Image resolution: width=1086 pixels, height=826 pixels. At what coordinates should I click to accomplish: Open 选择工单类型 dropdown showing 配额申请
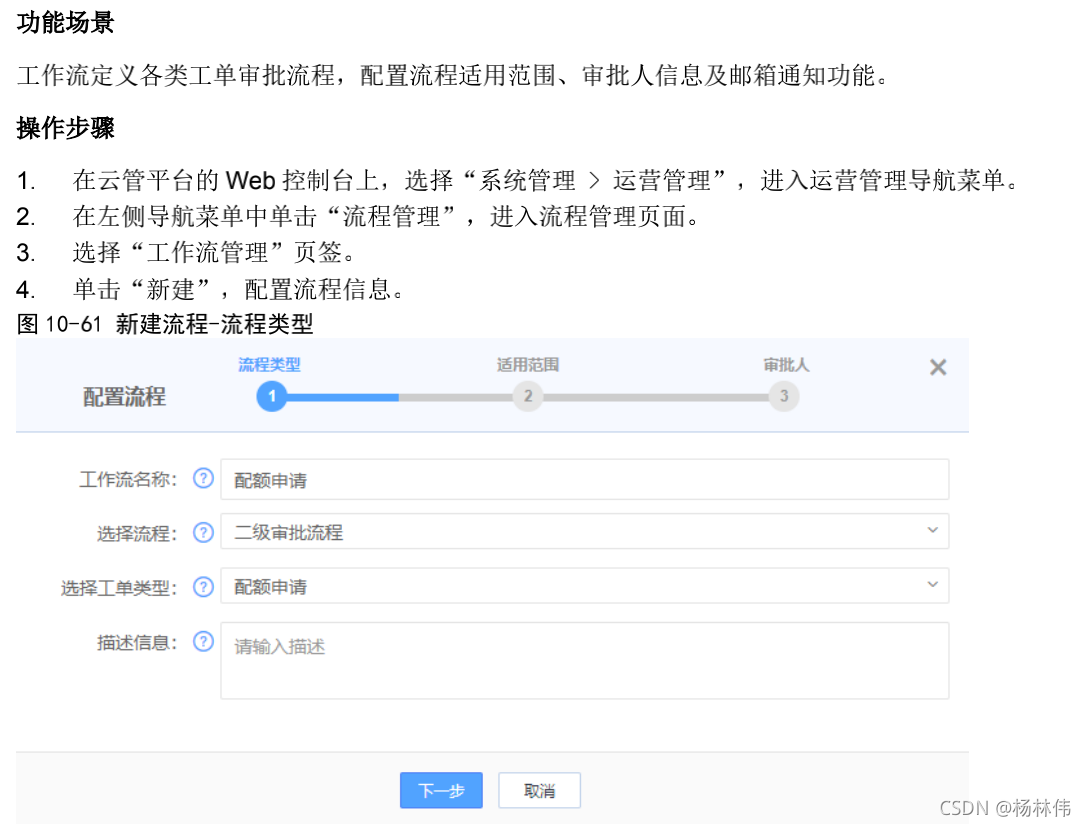point(585,586)
